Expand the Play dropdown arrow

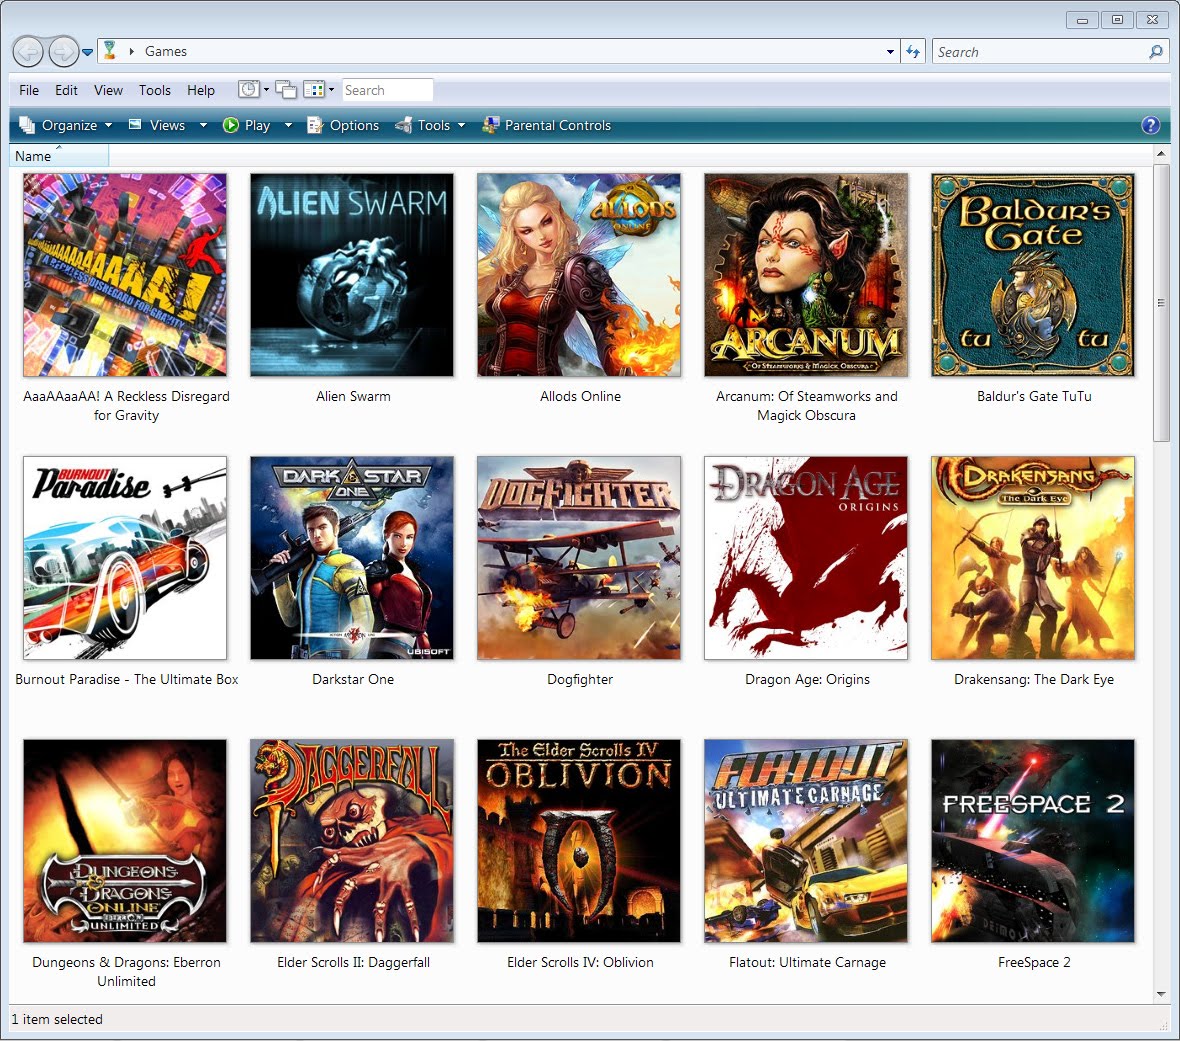pyautogui.click(x=288, y=125)
